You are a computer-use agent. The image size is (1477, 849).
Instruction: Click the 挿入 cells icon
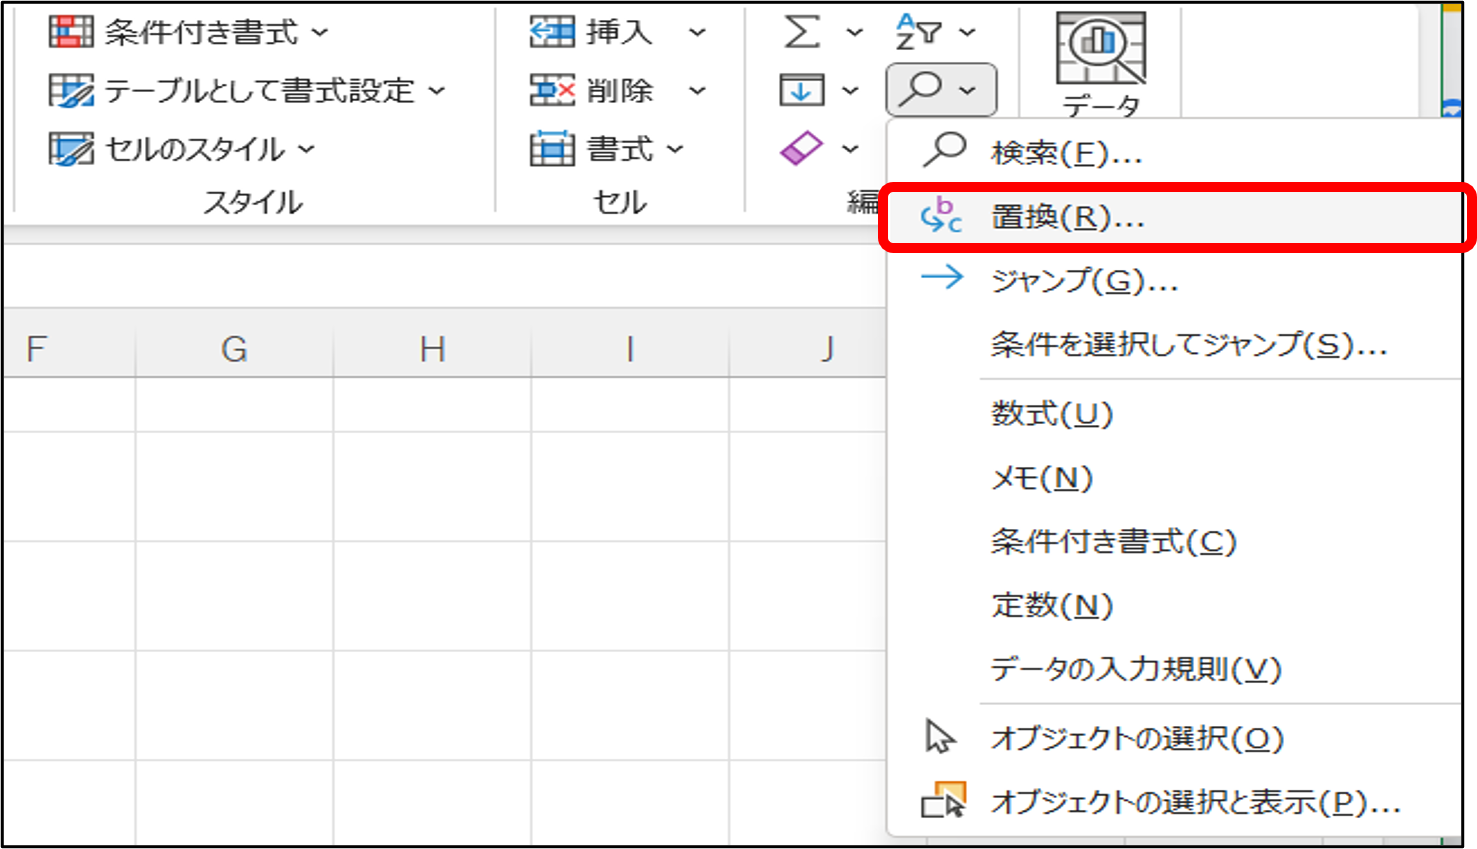(x=552, y=32)
